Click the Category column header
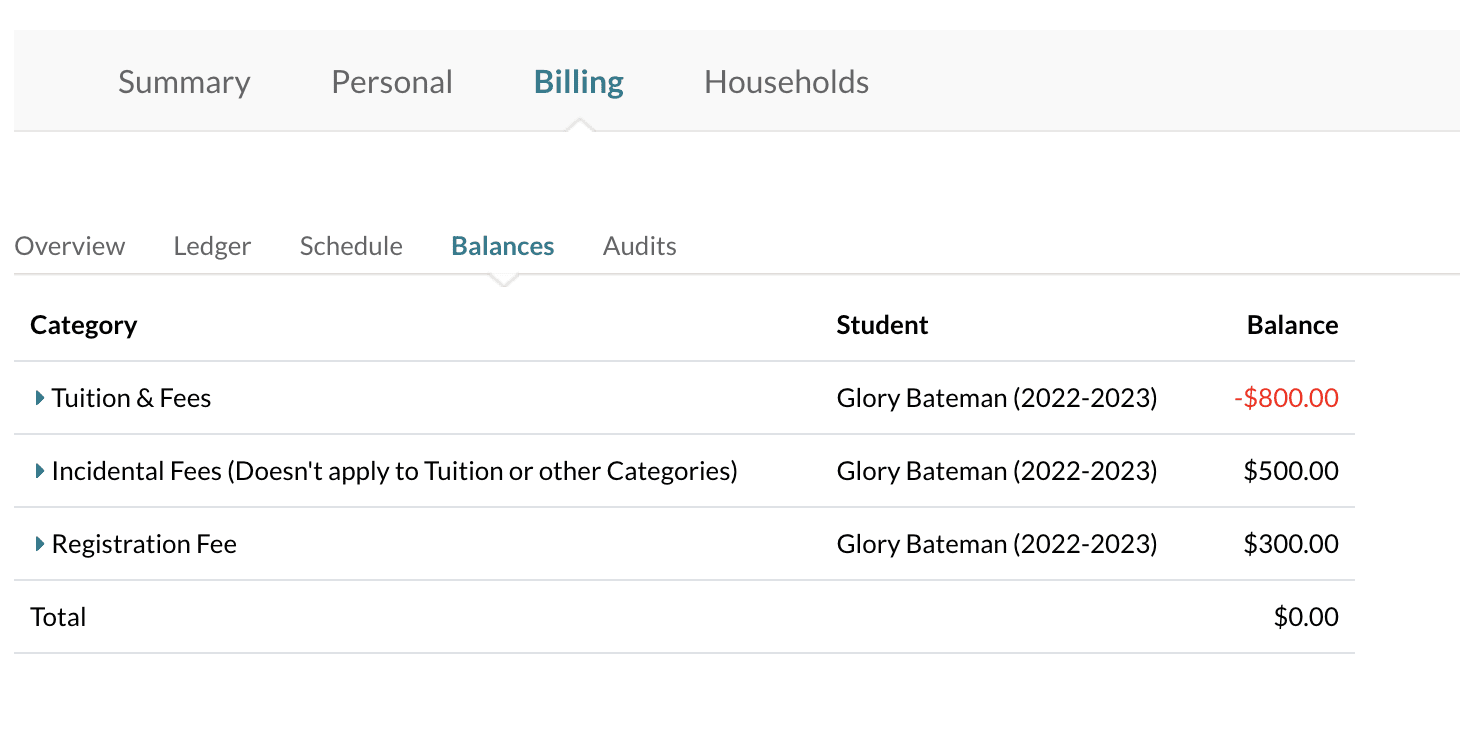The height and width of the screenshot is (730, 1460). [x=84, y=325]
